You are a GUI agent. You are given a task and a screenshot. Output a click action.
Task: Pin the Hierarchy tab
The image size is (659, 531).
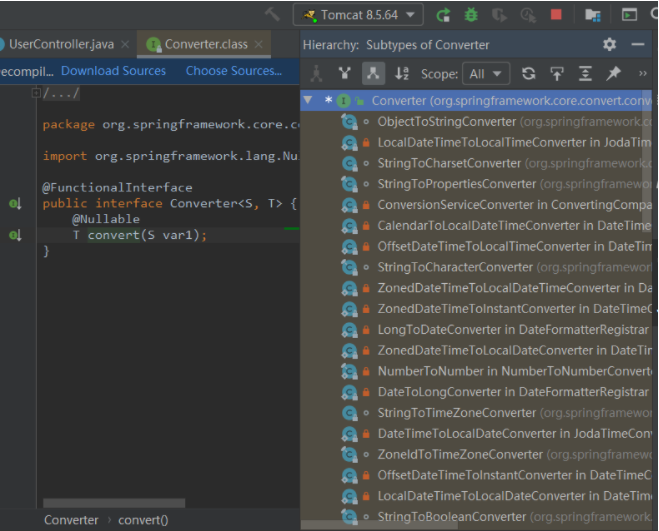coord(613,74)
